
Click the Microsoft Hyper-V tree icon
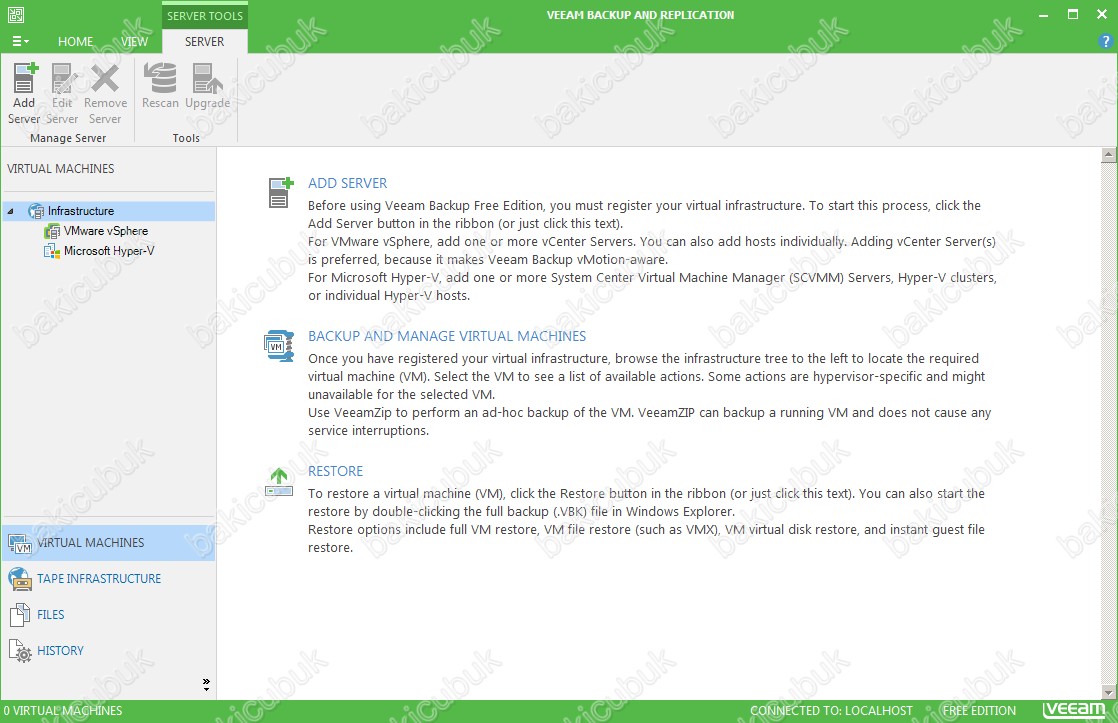(52, 251)
